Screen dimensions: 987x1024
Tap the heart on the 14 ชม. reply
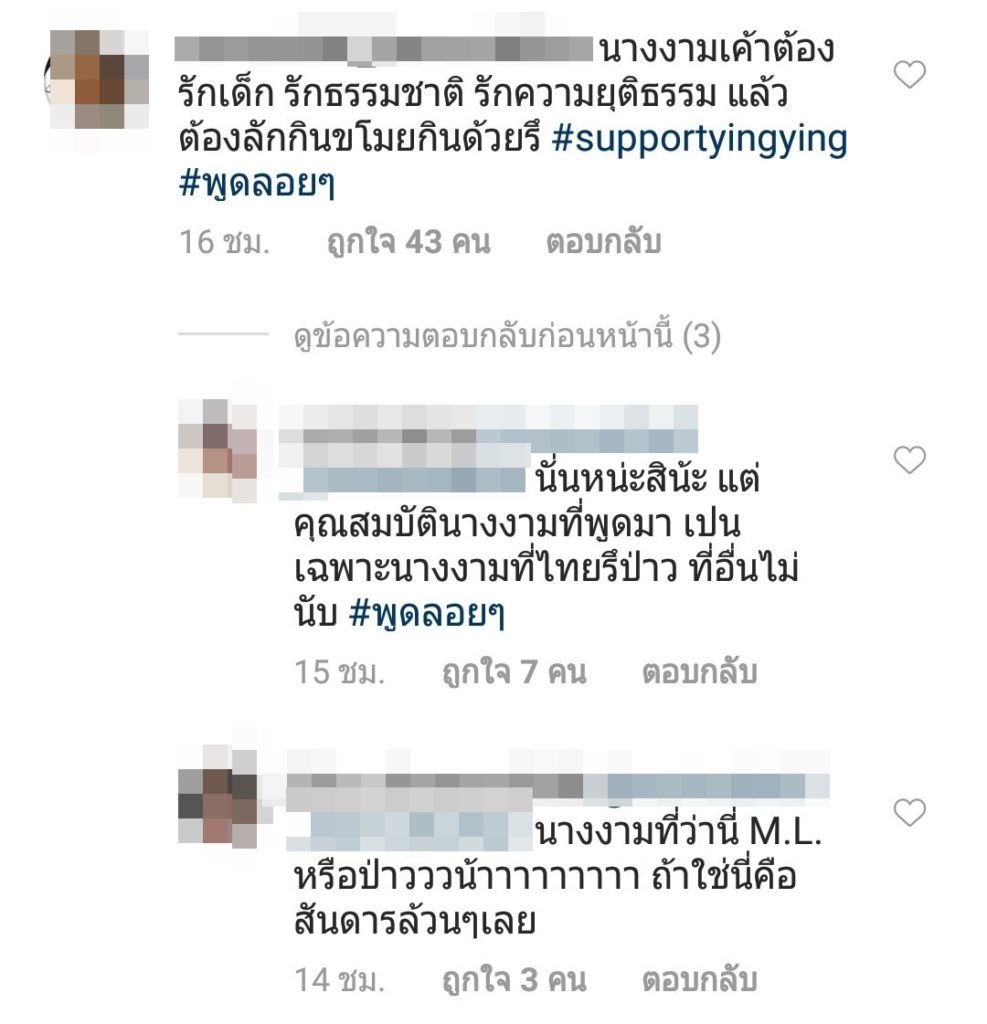[909, 812]
